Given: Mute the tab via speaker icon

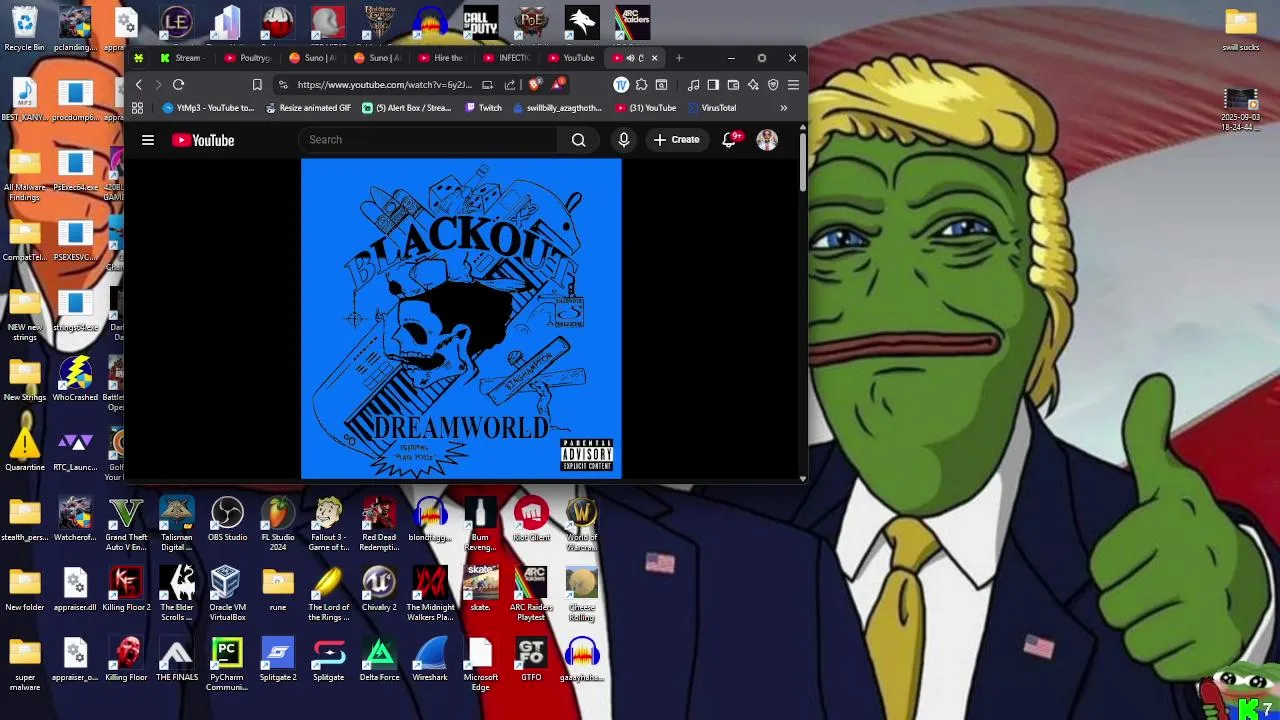Looking at the screenshot, I should click(x=630, y=58).
